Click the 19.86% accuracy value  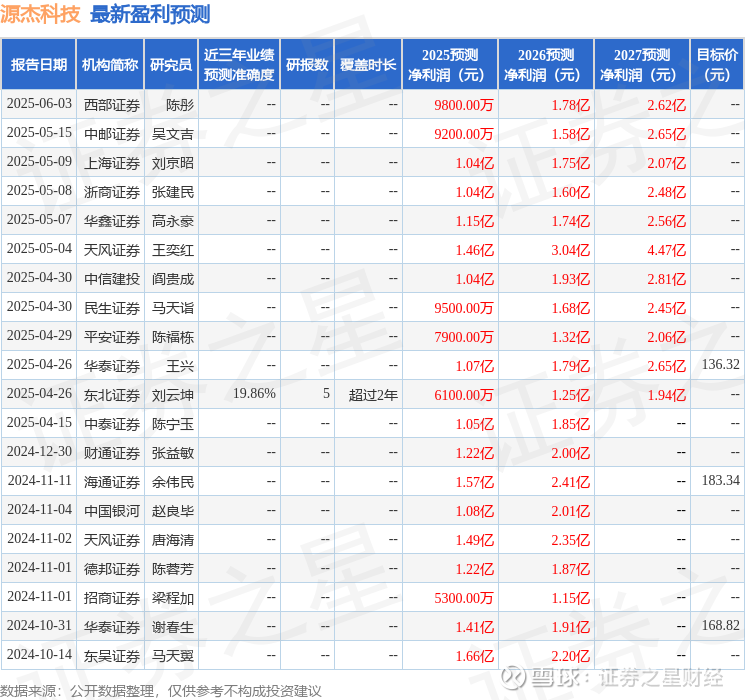(254, 394)
